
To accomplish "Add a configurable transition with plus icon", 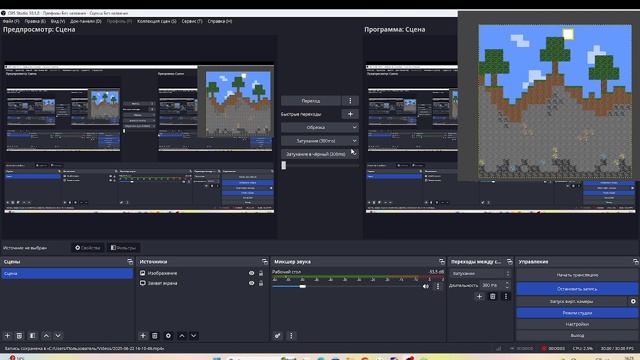I will (x=479, y=296).
